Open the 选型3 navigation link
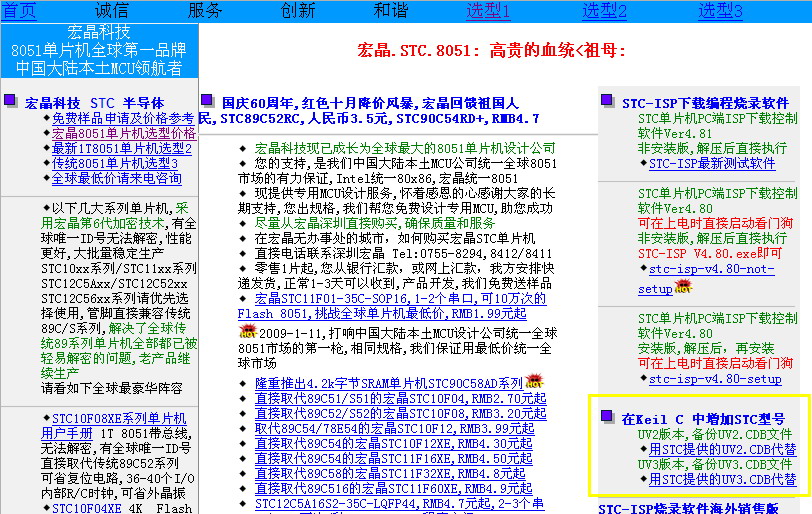Viewport: 812px width, 514px height. tap(720, 10)
